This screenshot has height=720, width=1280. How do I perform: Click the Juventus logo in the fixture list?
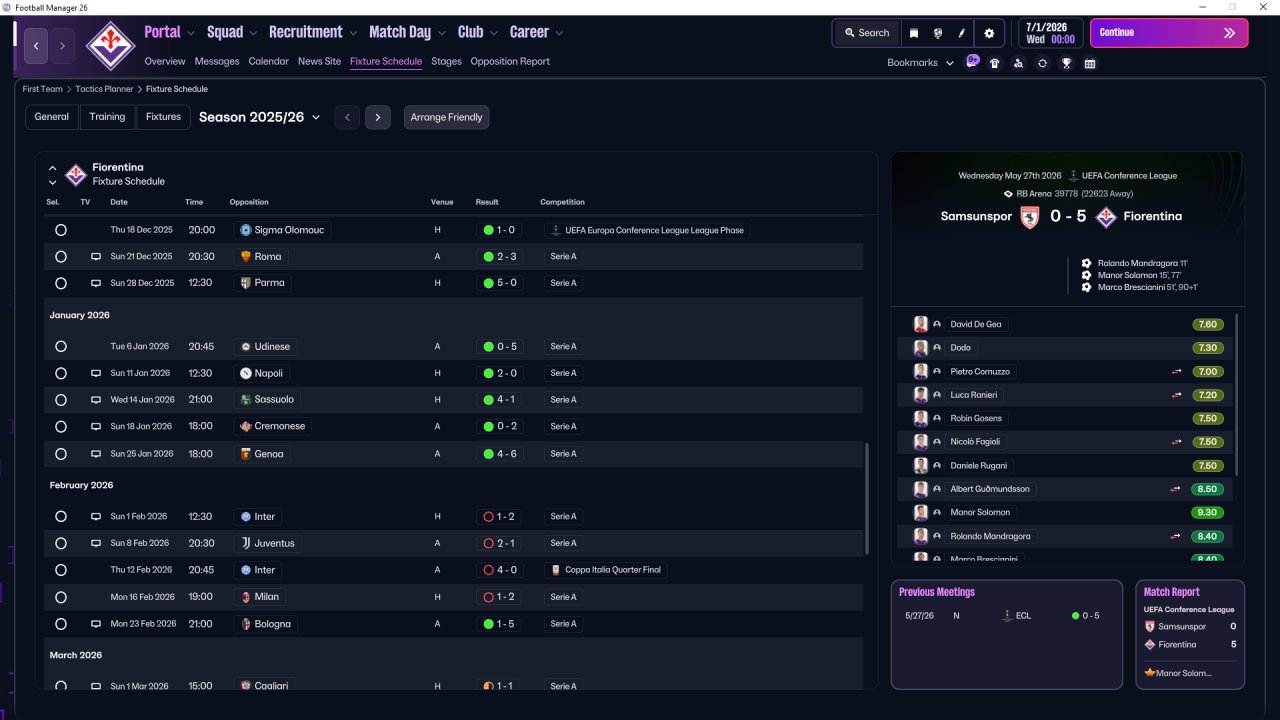click(x=246, y=543)
